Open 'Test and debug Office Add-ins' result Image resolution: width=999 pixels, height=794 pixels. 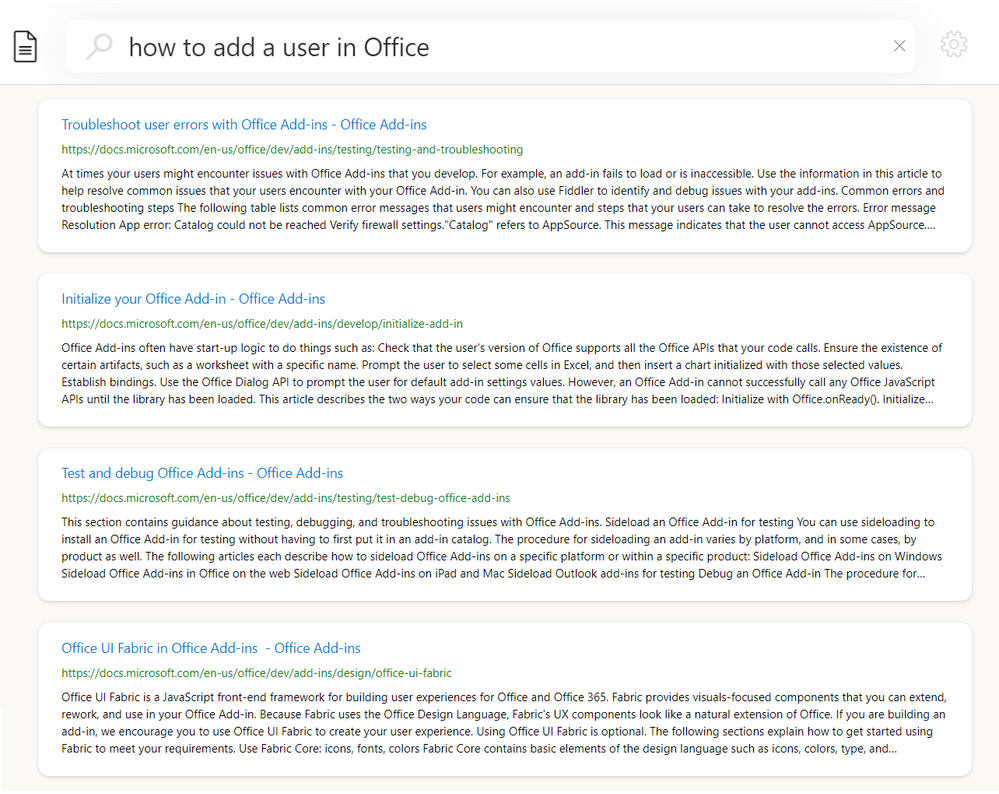(x=202, y=473)
